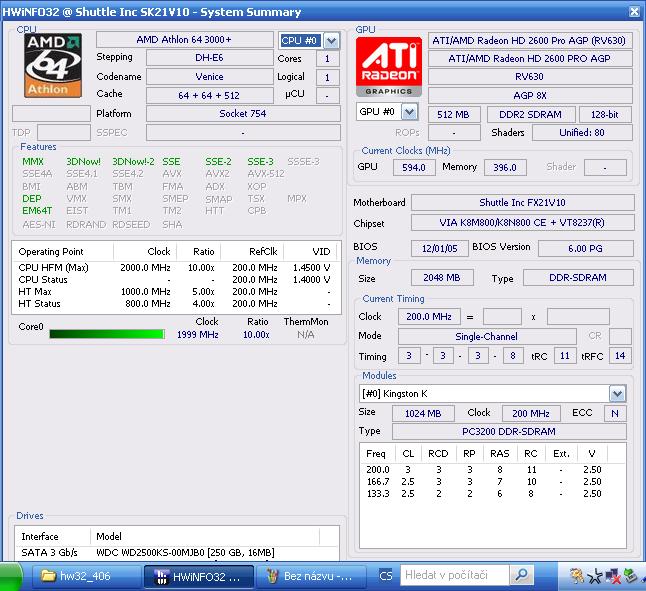The image size is (646, 591).
Task: Click the SSE-3 feature label
Action: pyautogui.click(x=260, y=161)
